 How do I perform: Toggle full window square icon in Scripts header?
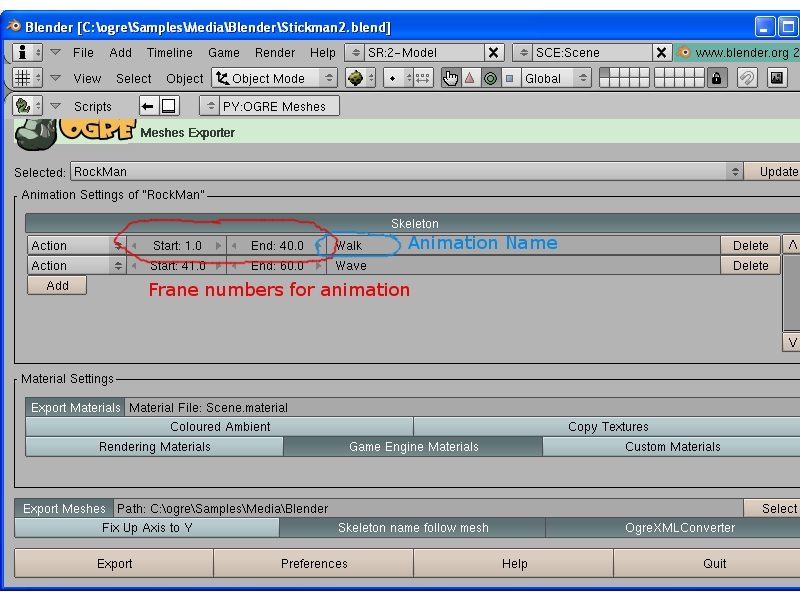[x=168, y=106]
